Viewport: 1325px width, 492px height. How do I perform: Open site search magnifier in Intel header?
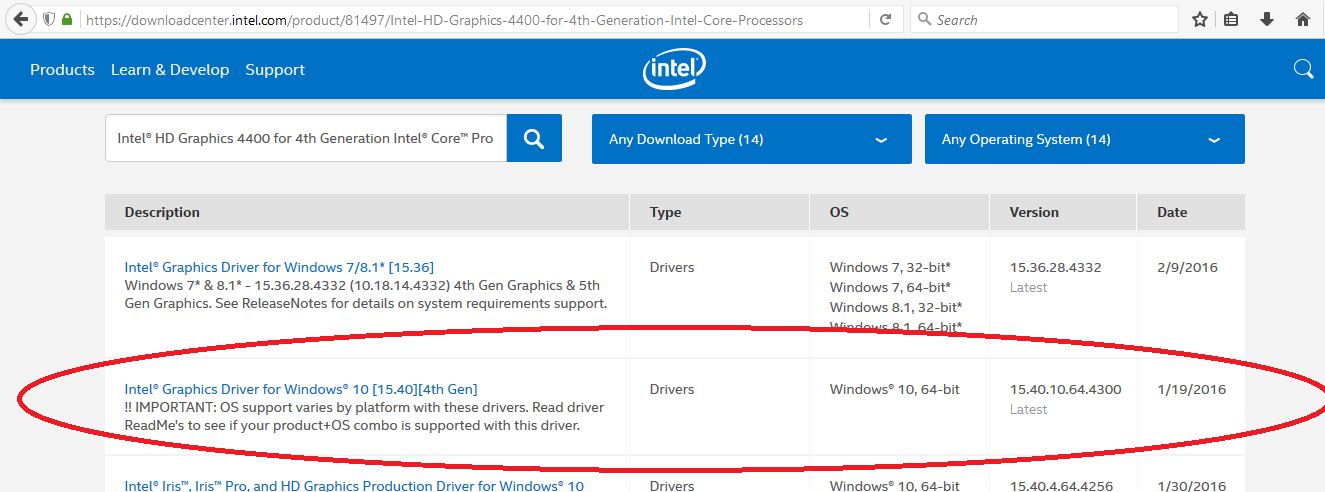pyautogui.click(x=1303, y=69)
